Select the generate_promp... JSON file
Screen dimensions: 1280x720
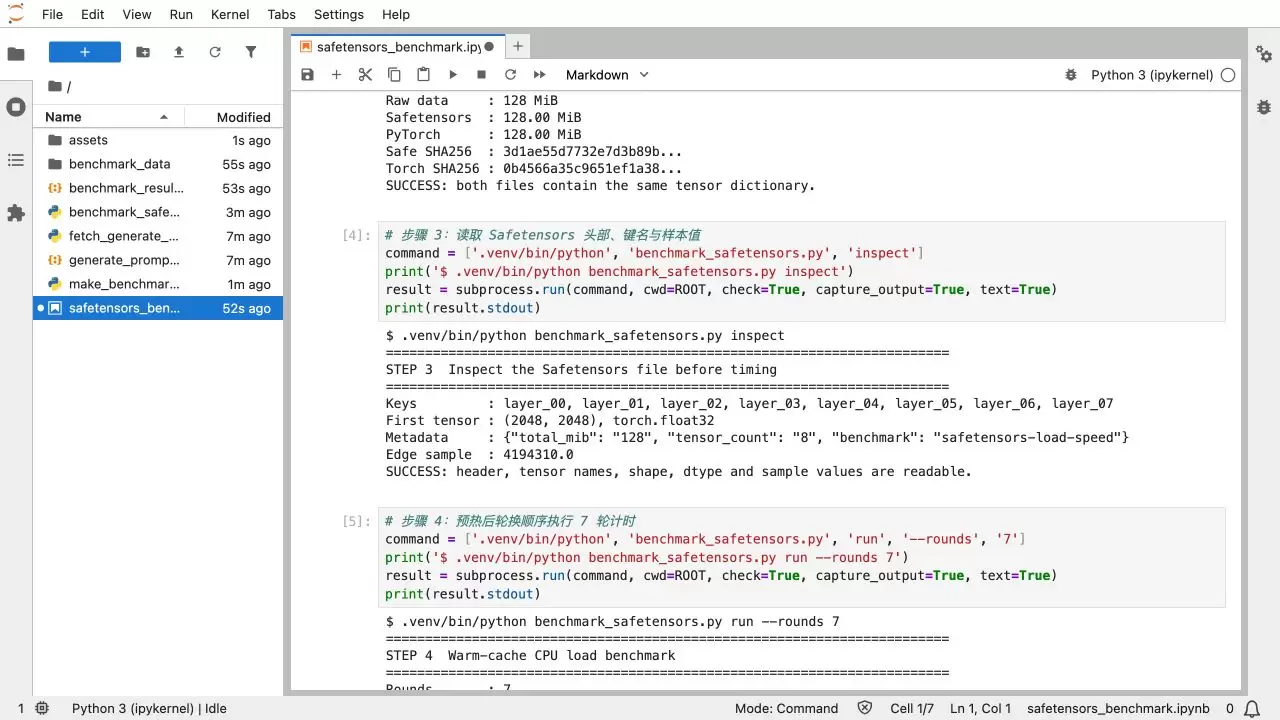coord(158,260)
